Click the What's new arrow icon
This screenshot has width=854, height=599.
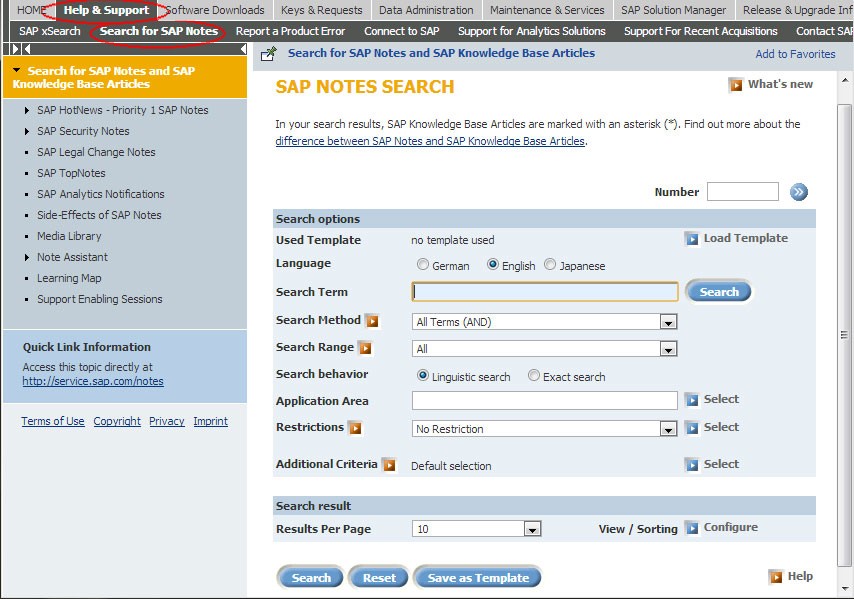pos(736,85)
